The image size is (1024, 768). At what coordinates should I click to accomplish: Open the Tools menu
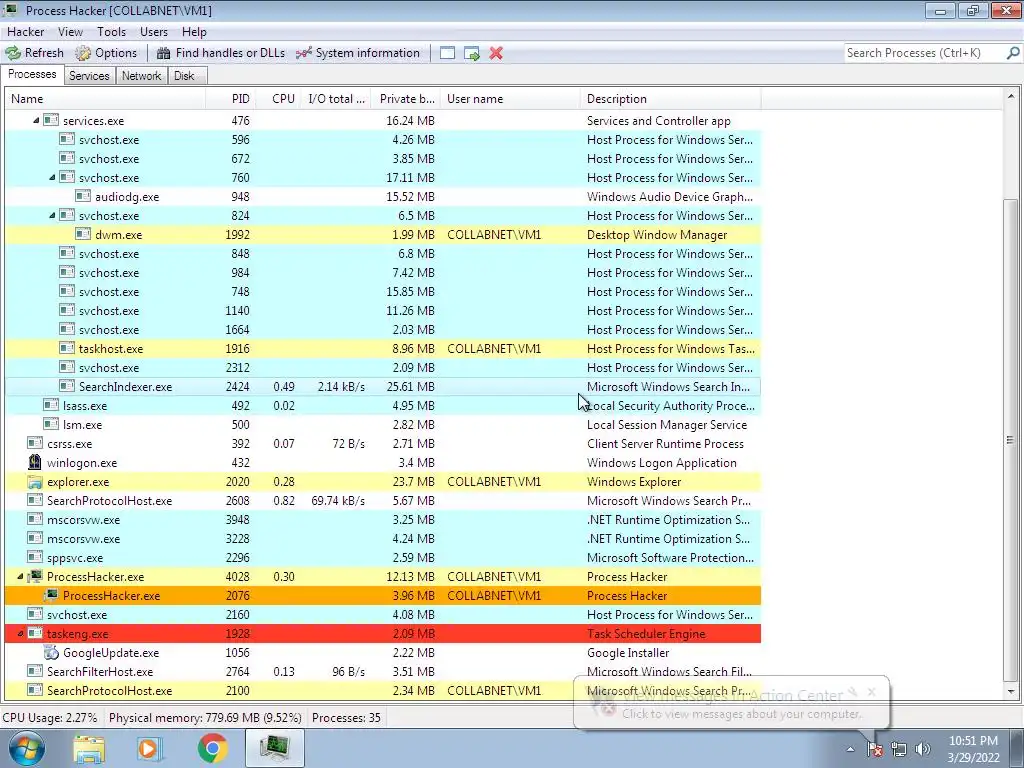click(111, 32)
